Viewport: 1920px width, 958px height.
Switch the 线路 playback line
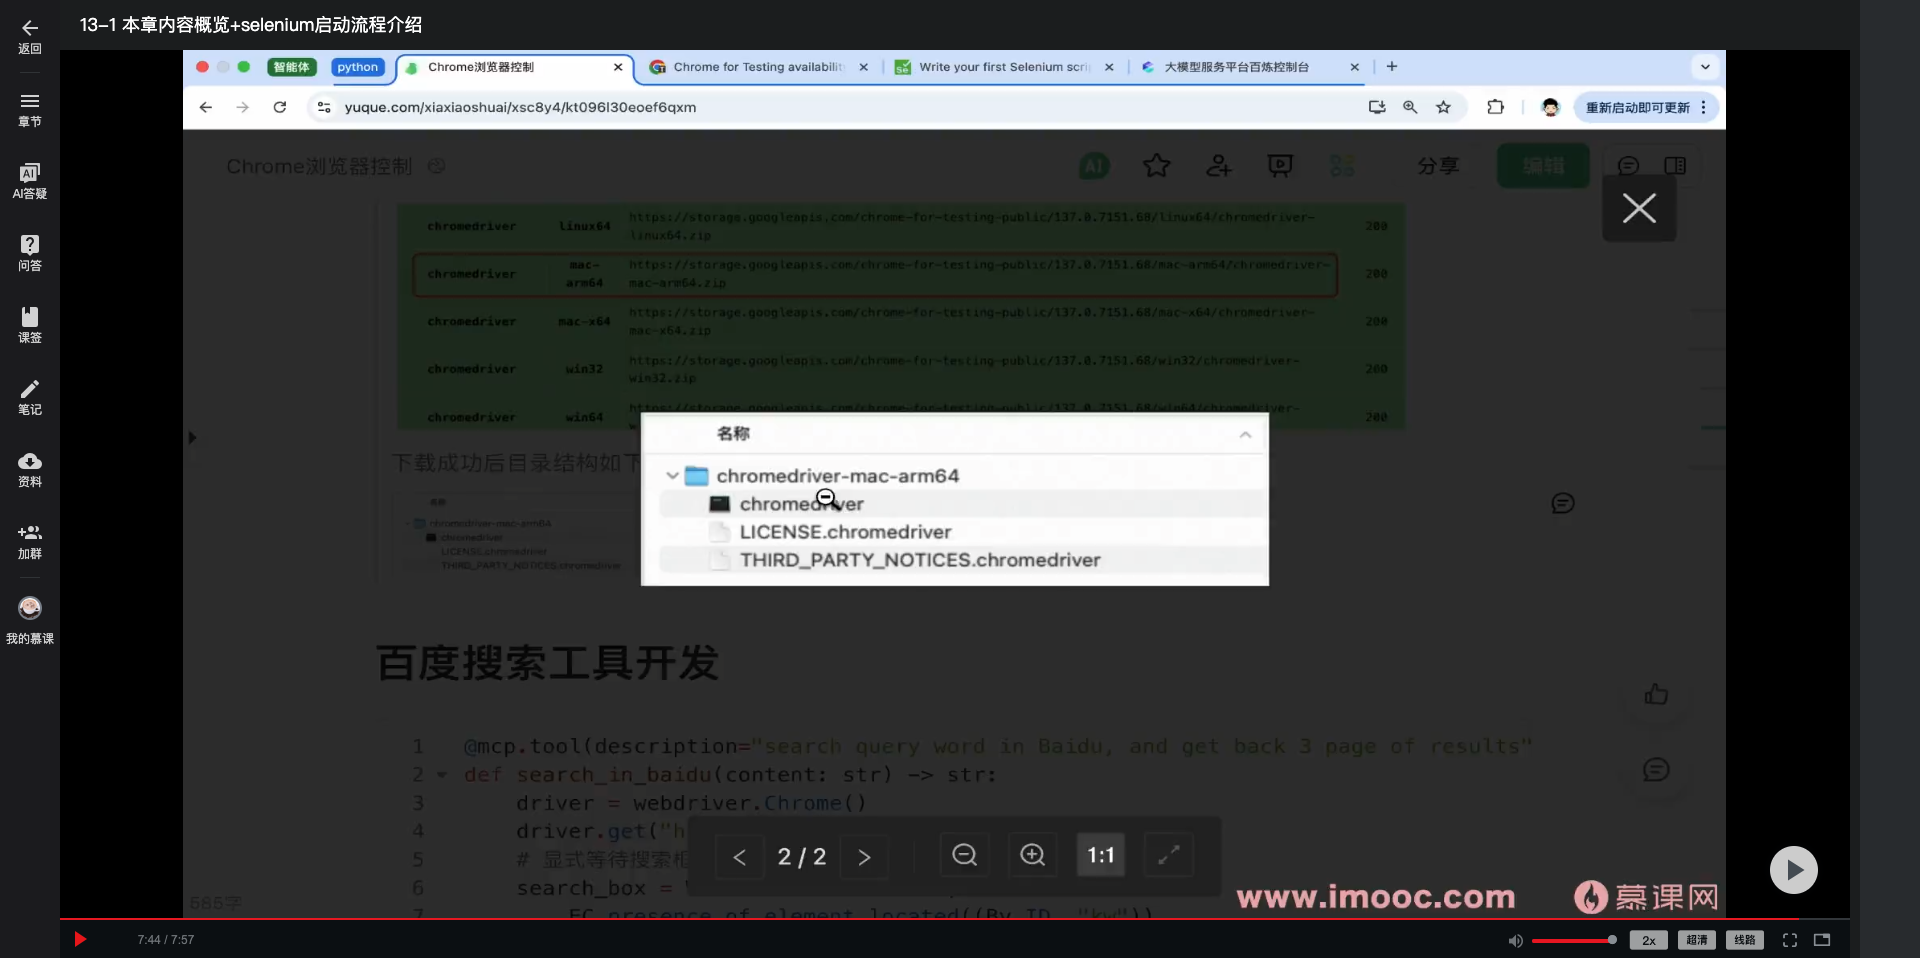click(1744, 940)
